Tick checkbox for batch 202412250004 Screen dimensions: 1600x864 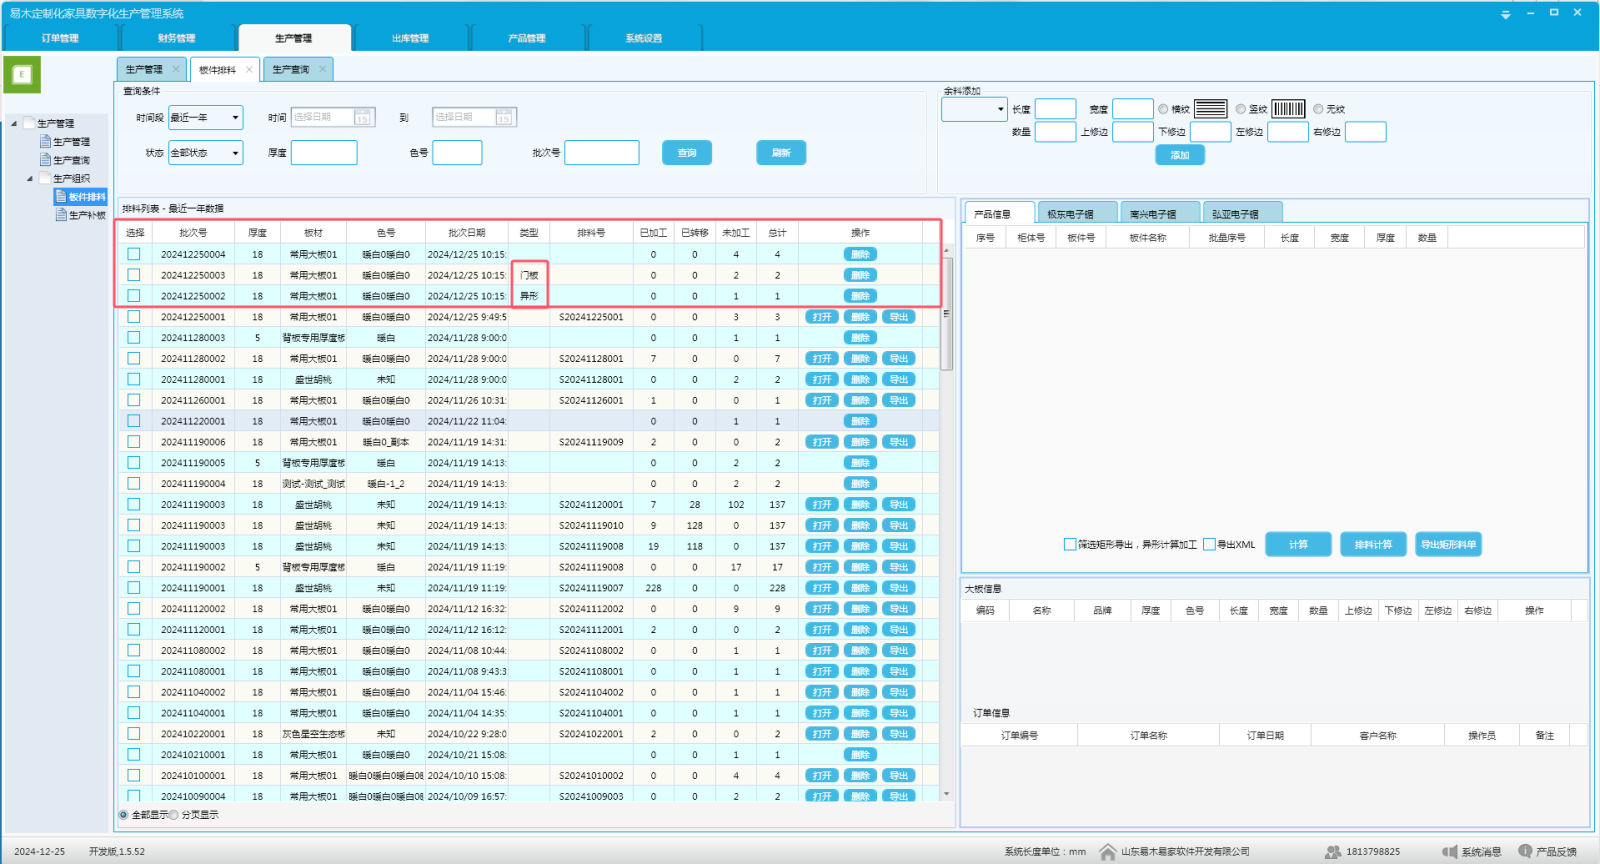[x=134, y=254]
